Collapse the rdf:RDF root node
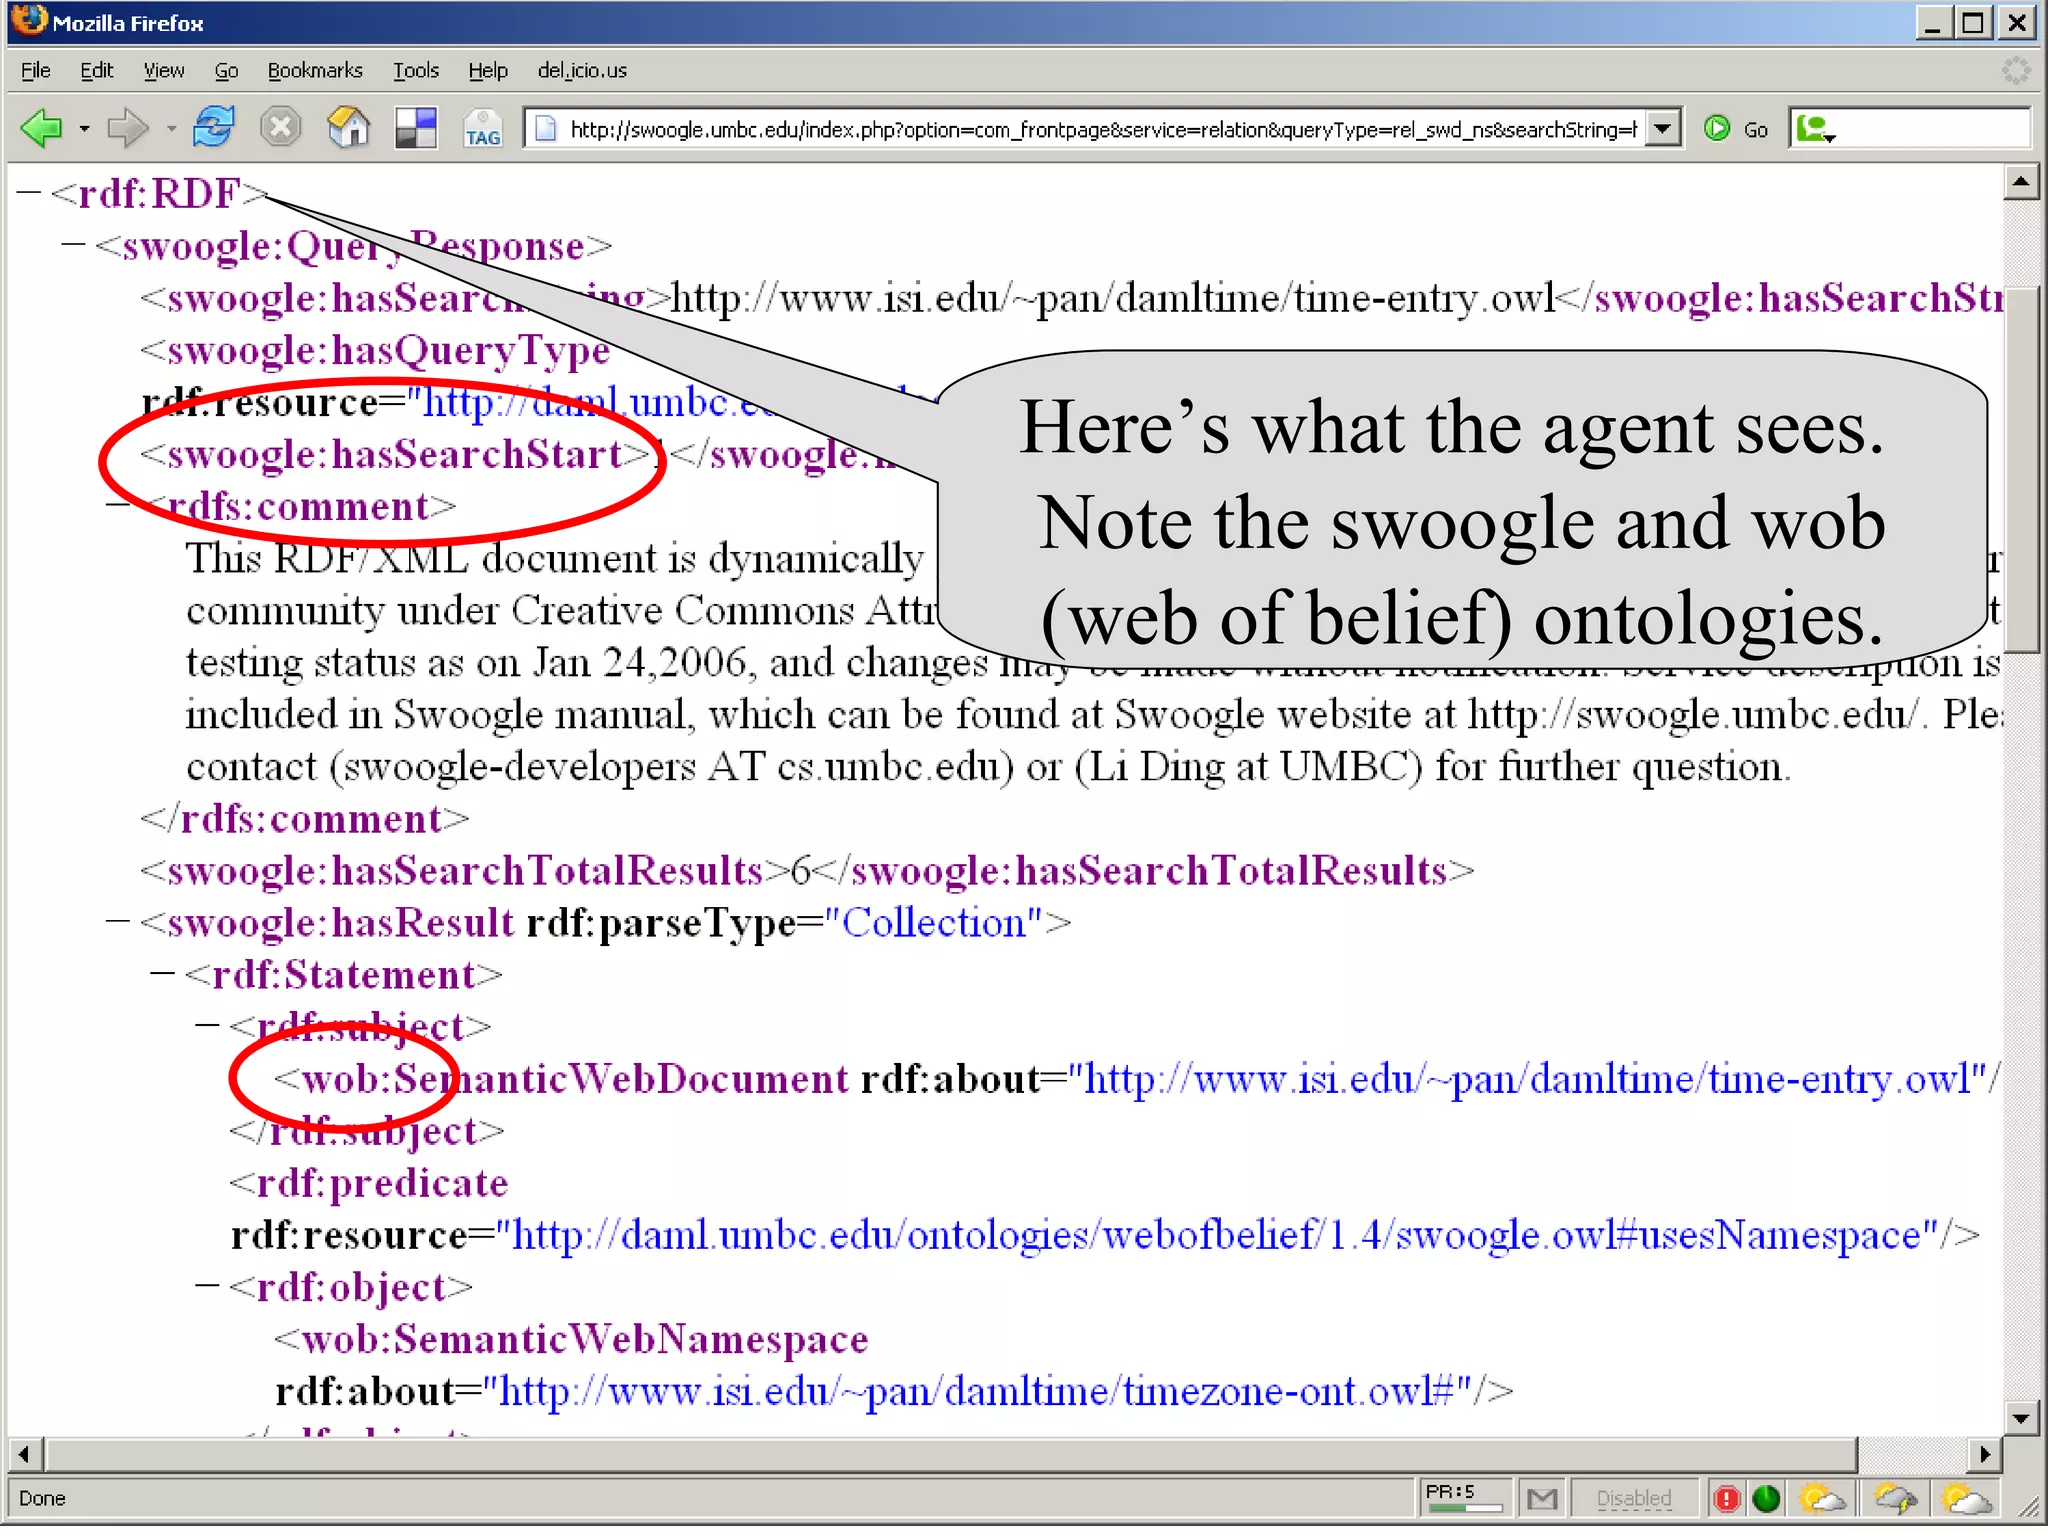This screenshot has width=2048, height=1536. [x=28, y=194]
